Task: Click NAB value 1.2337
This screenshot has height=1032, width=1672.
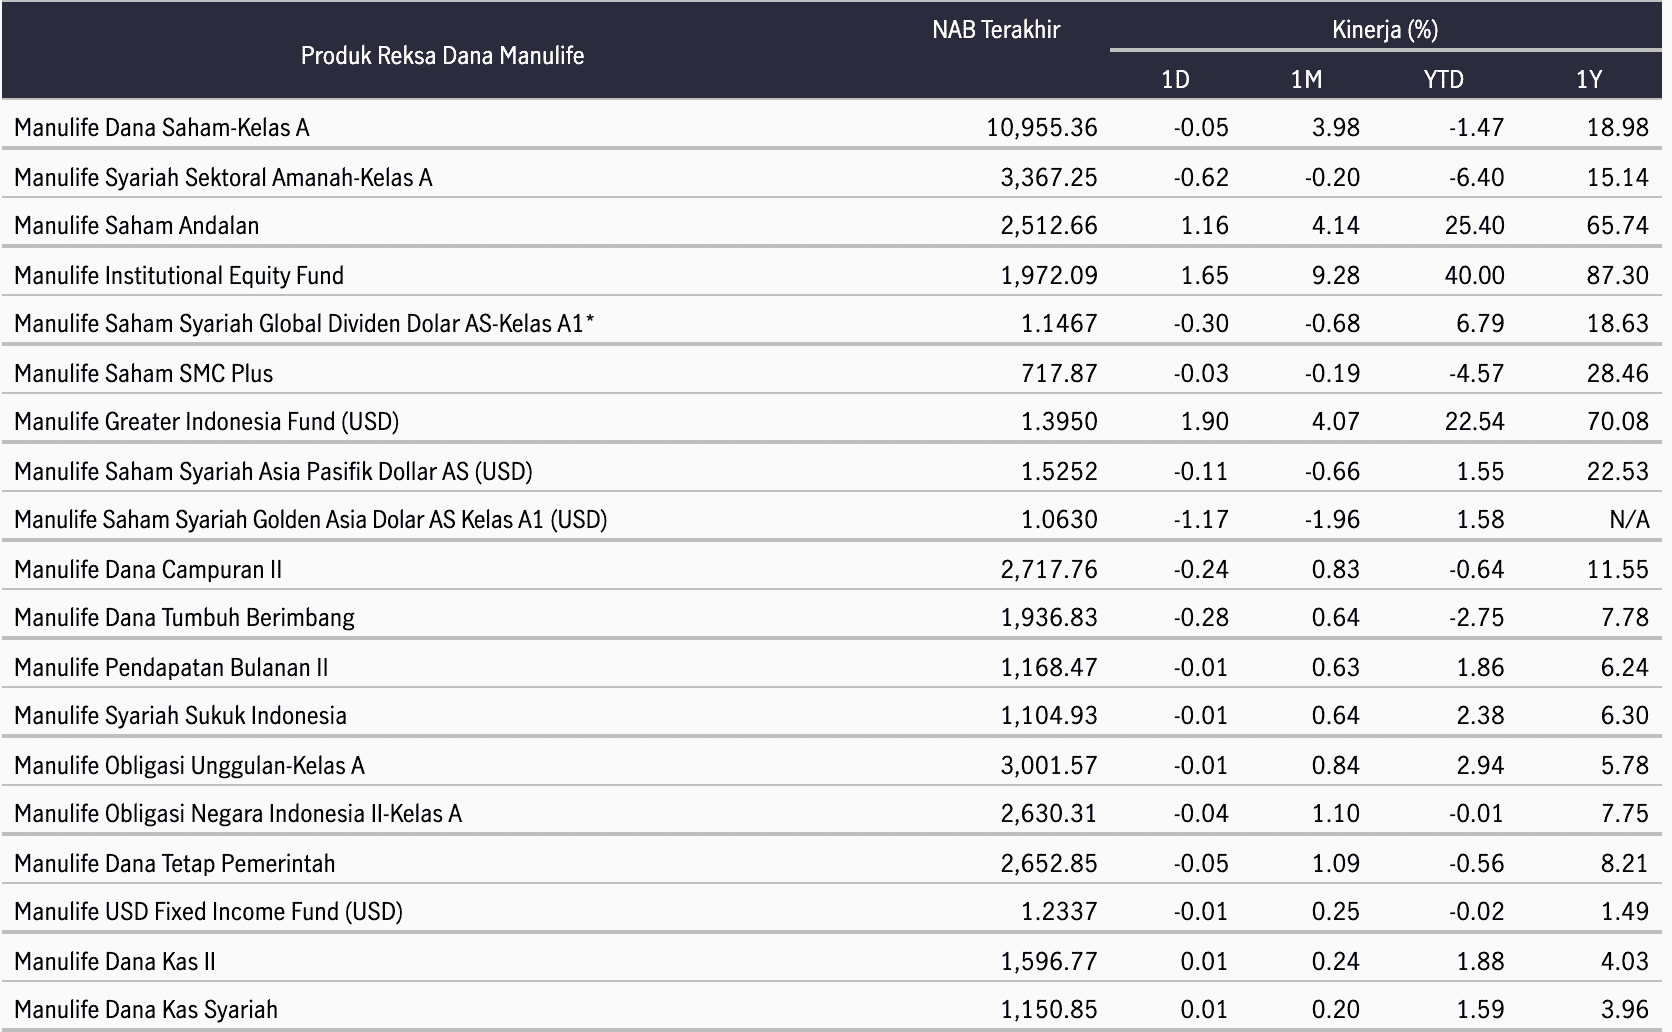Action: [x=1059, y=911]
